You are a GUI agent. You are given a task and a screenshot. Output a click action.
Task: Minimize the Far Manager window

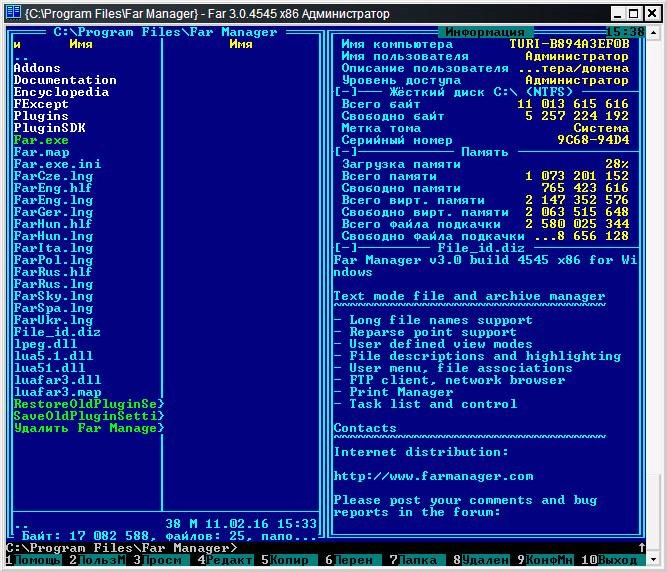click(x=618, y=13)
